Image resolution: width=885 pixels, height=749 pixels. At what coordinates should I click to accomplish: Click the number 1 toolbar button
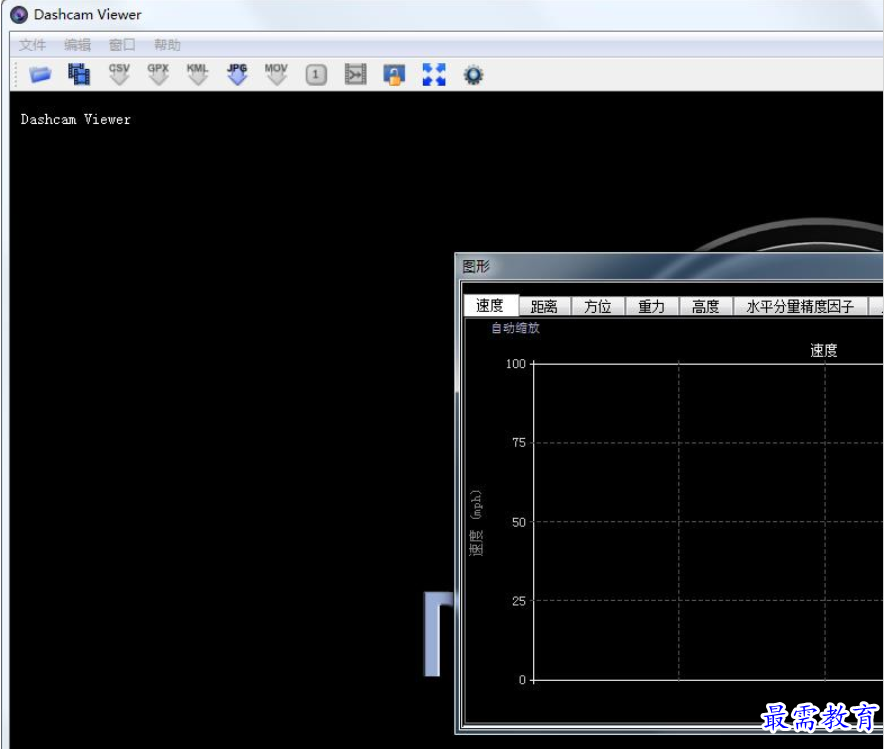pos(316,75)
